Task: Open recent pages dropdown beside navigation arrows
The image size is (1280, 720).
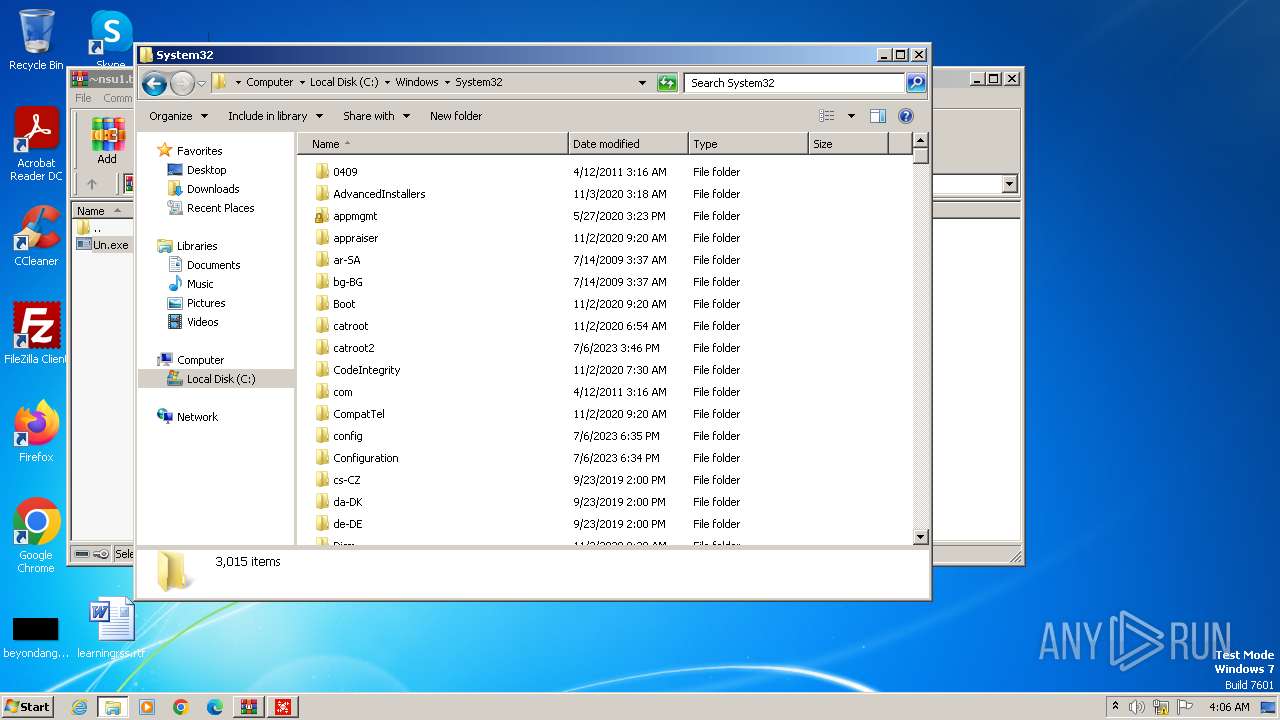Action: [x=201, y=83]
